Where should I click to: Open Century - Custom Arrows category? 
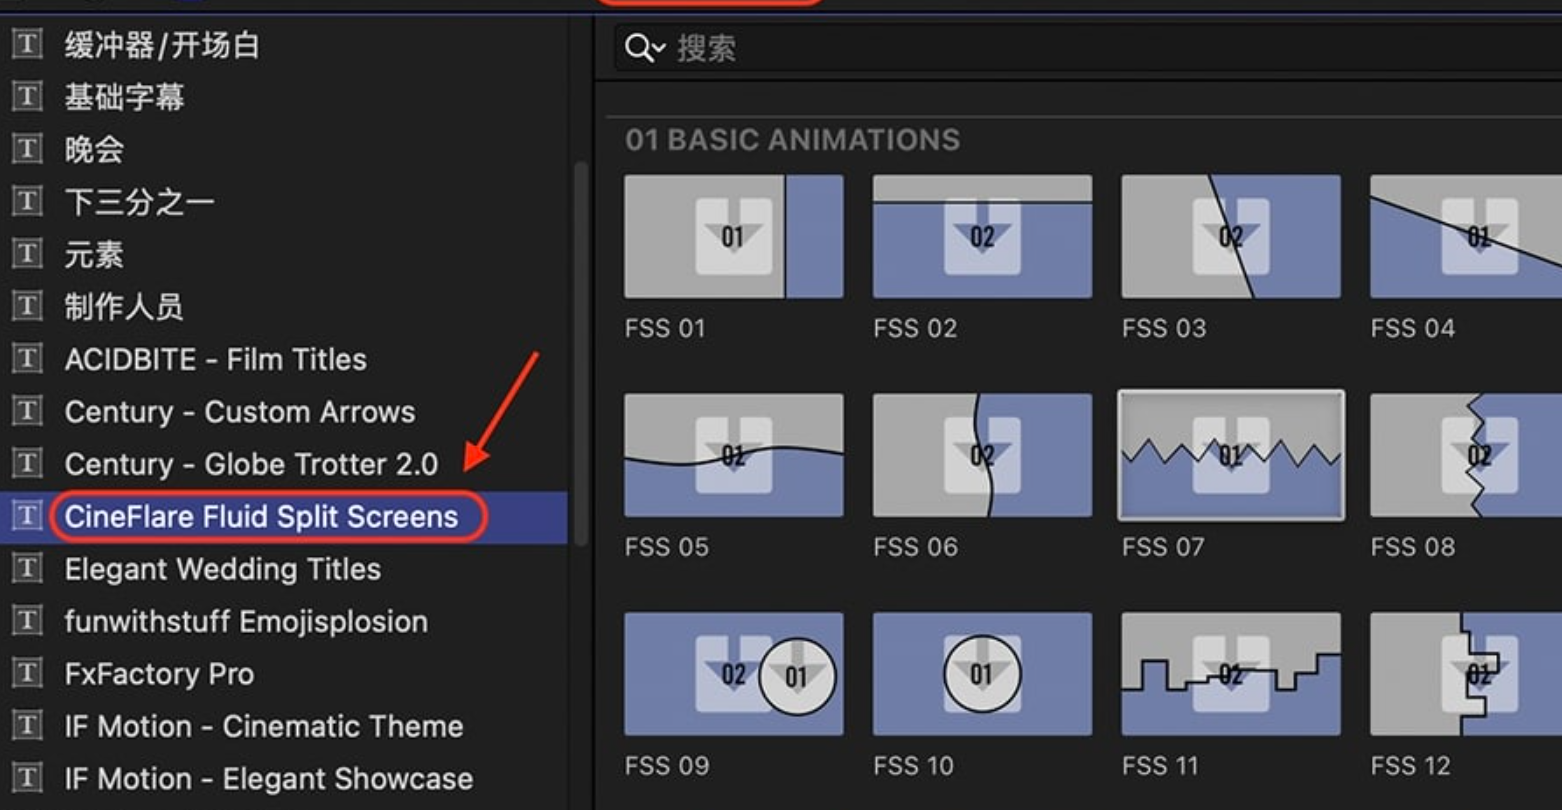point(239,412)
